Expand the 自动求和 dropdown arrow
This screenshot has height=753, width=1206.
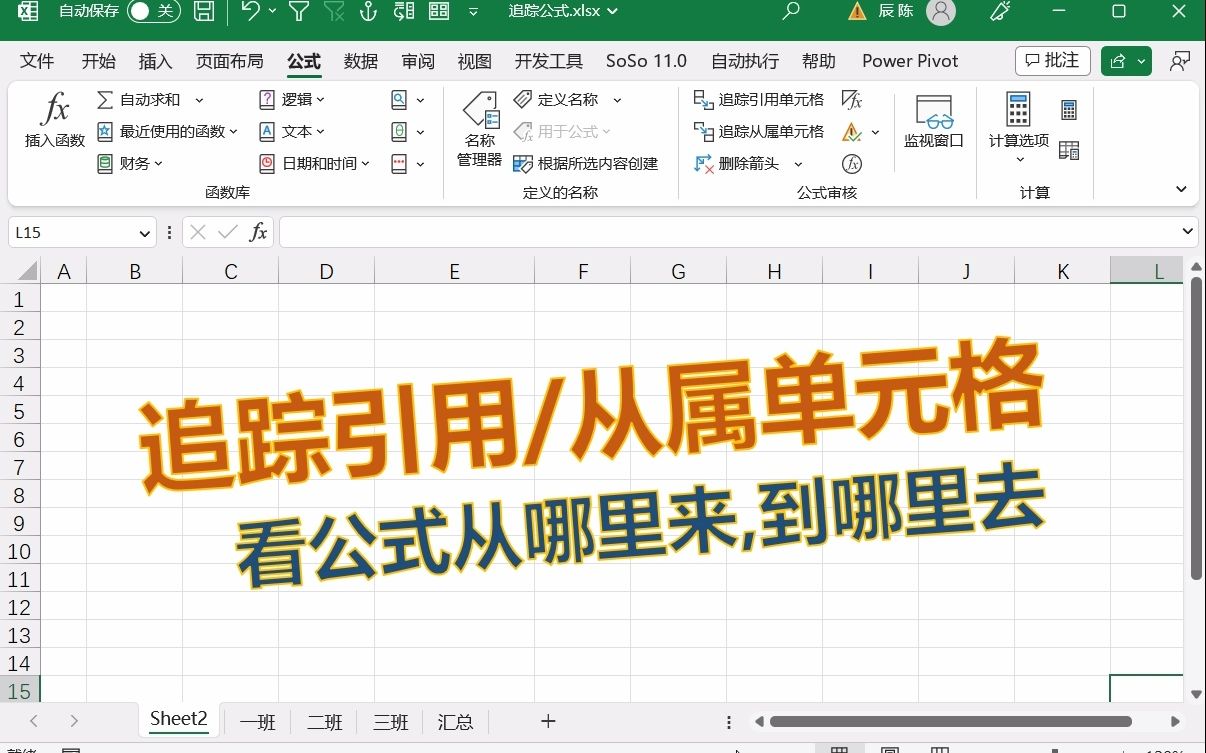pyautogui.click(x=199, y=100)
